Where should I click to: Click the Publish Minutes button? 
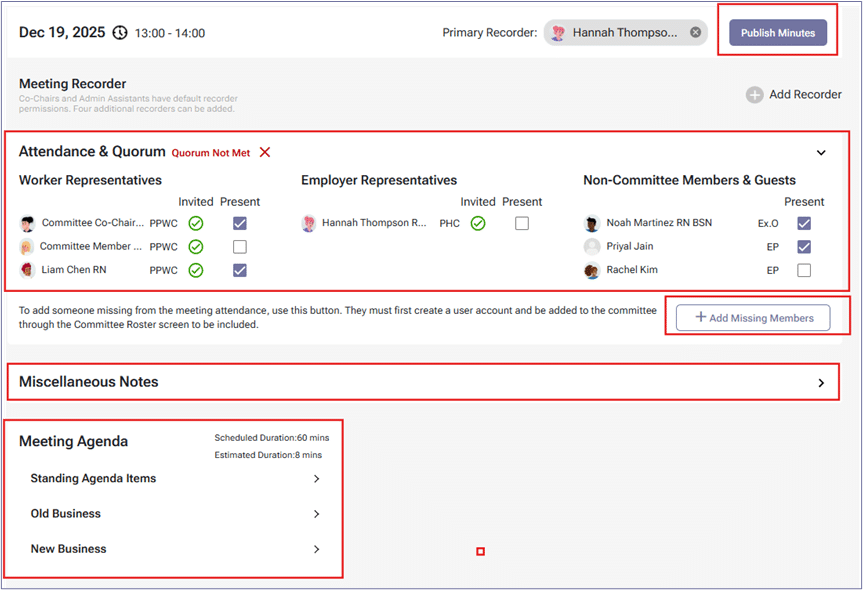(777, 33)
